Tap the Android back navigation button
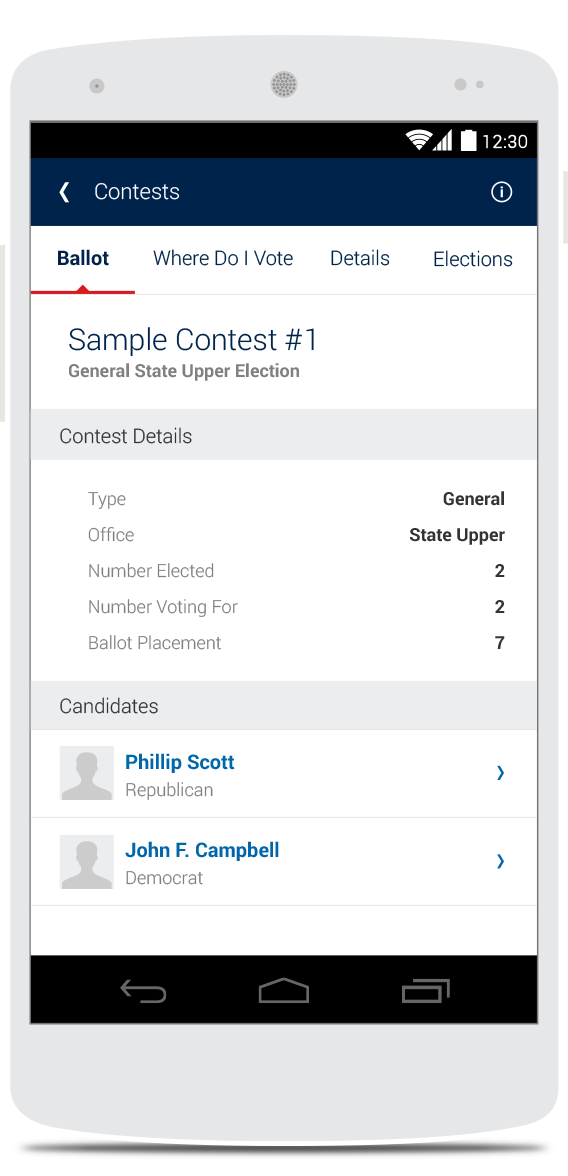Viewport: 568px width, 1176px height. tap(143, 991)
